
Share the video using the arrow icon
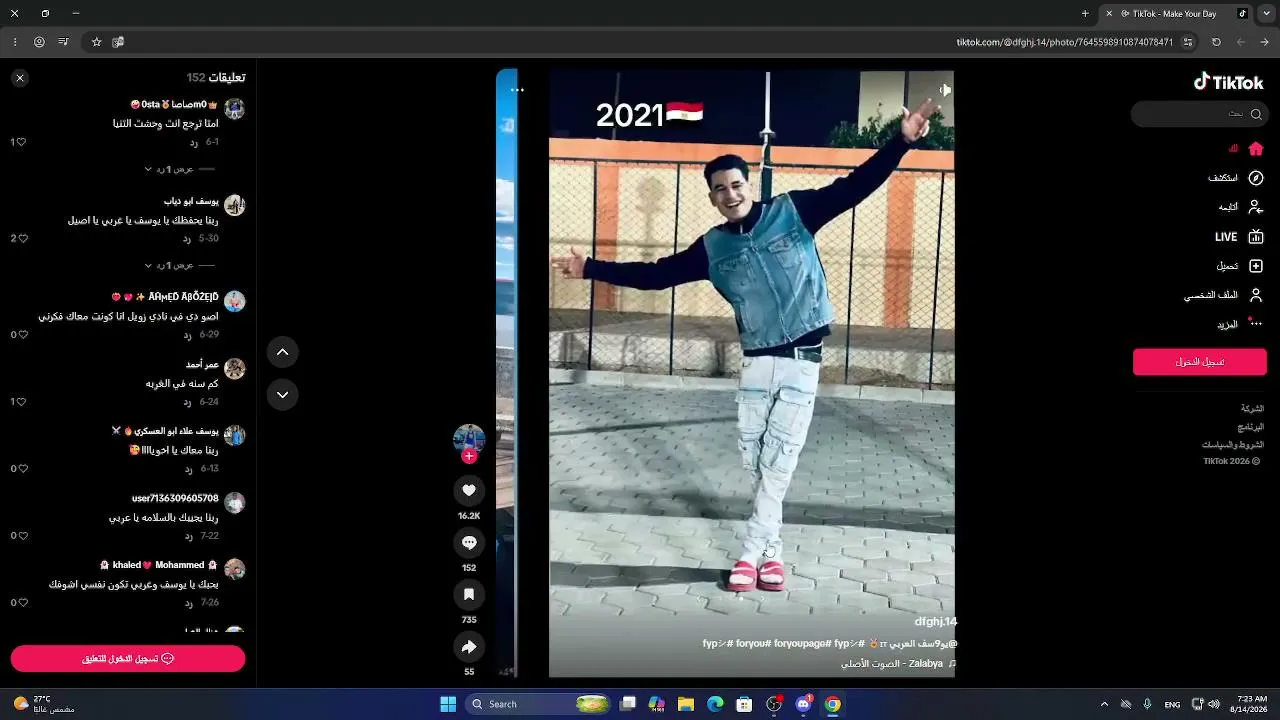[469, 647]
